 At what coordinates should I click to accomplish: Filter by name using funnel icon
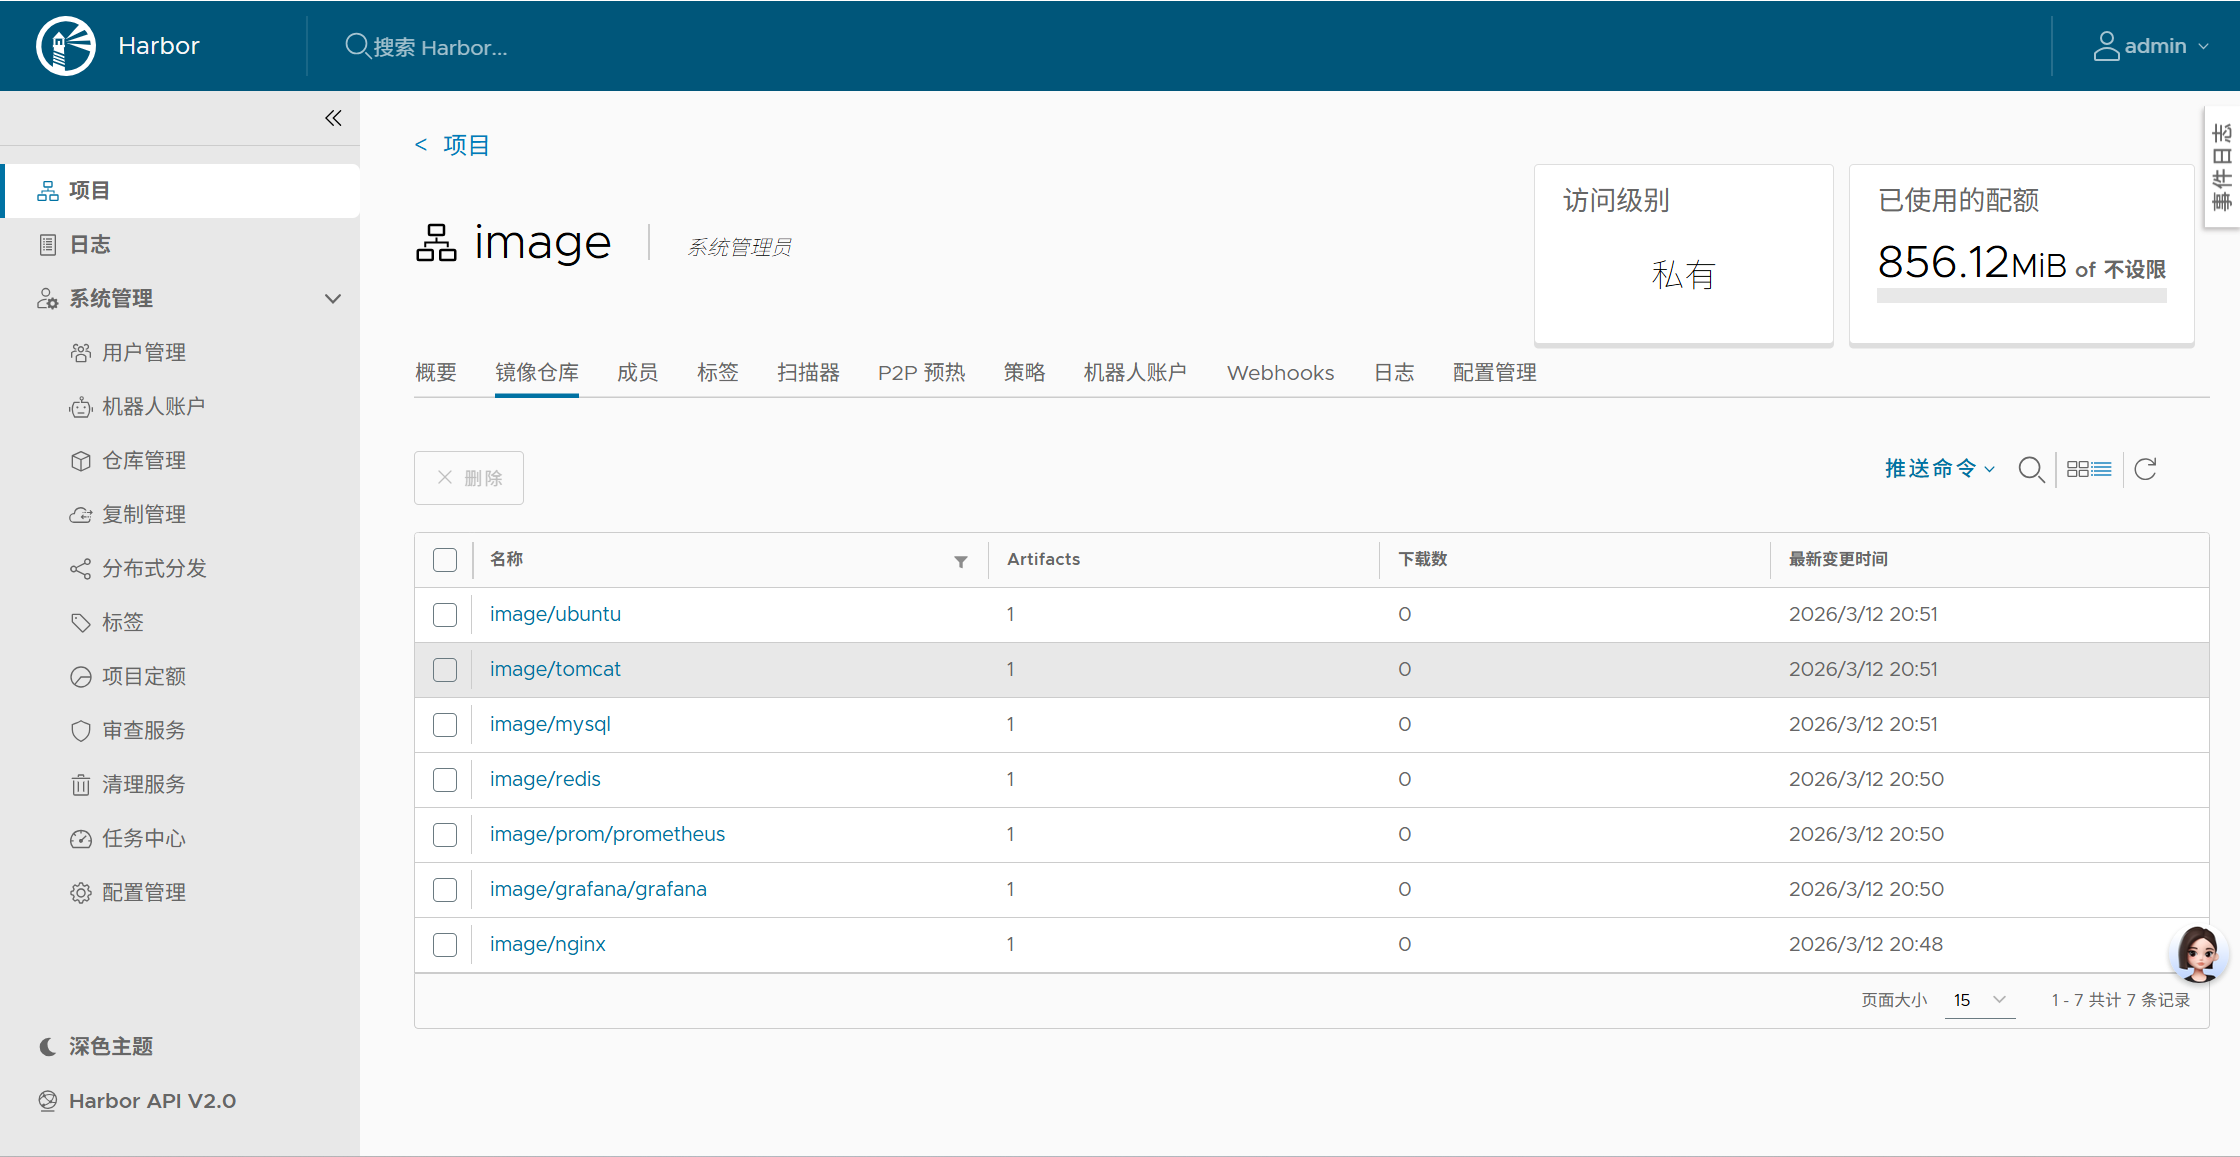coord(960,561)
